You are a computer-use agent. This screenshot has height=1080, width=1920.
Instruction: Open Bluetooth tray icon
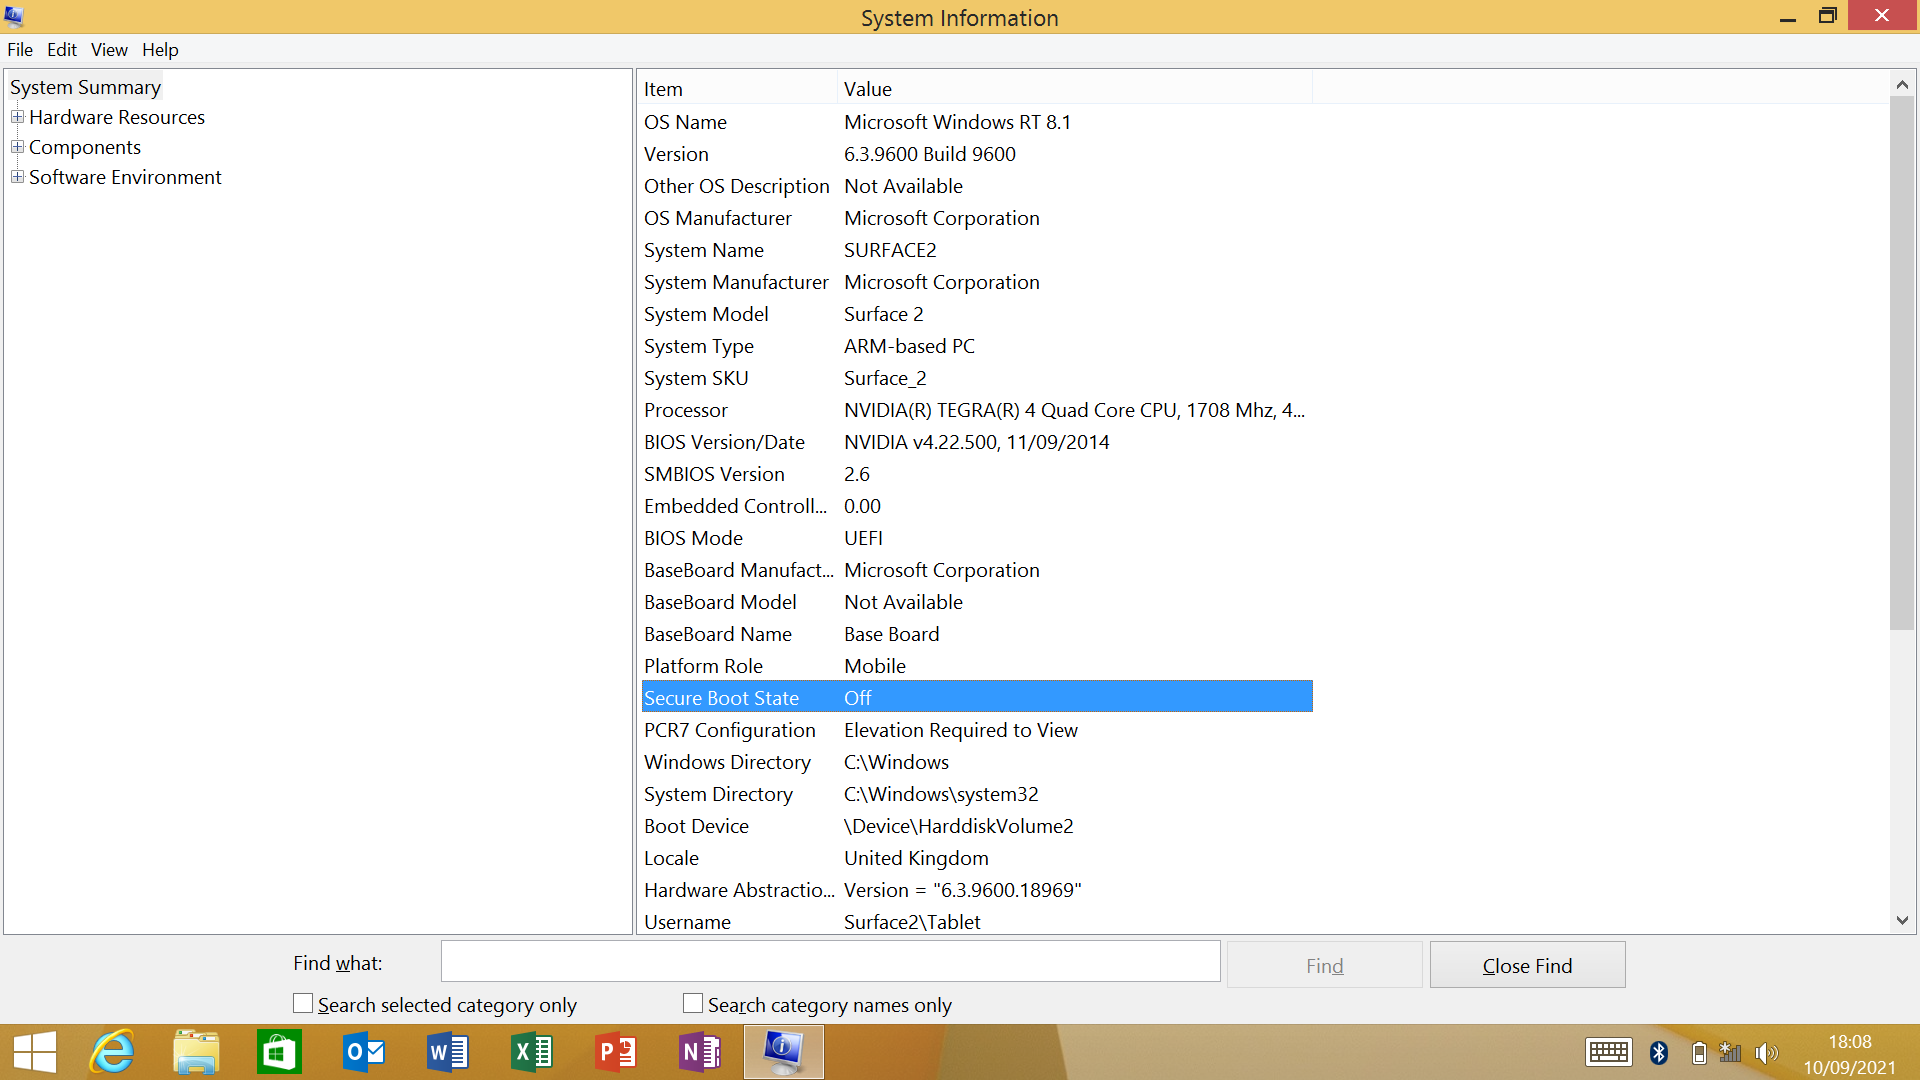(1659, 1052)
